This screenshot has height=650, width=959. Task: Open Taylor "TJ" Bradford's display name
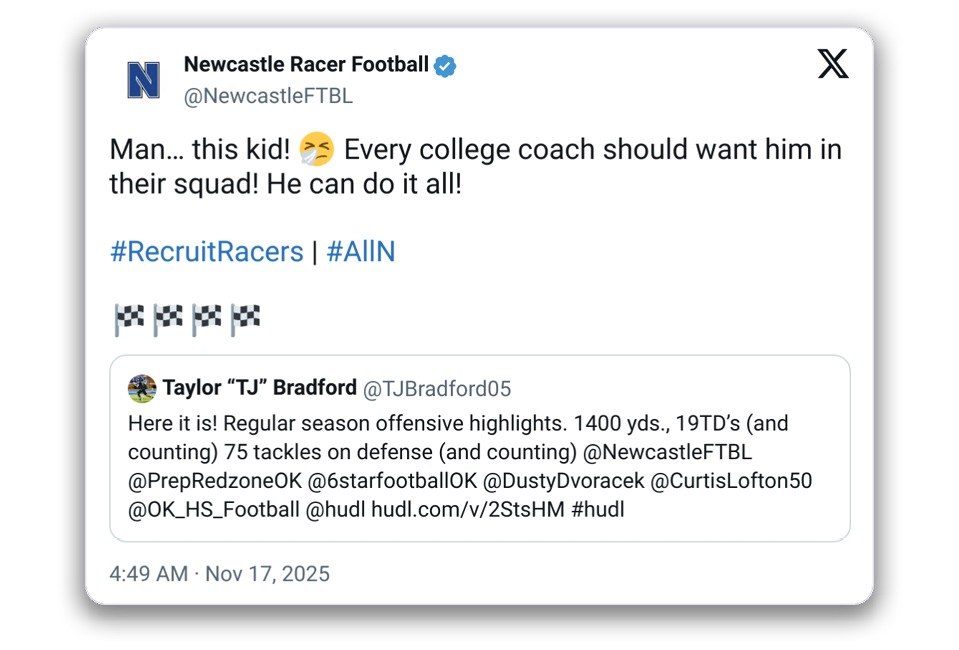259,388
